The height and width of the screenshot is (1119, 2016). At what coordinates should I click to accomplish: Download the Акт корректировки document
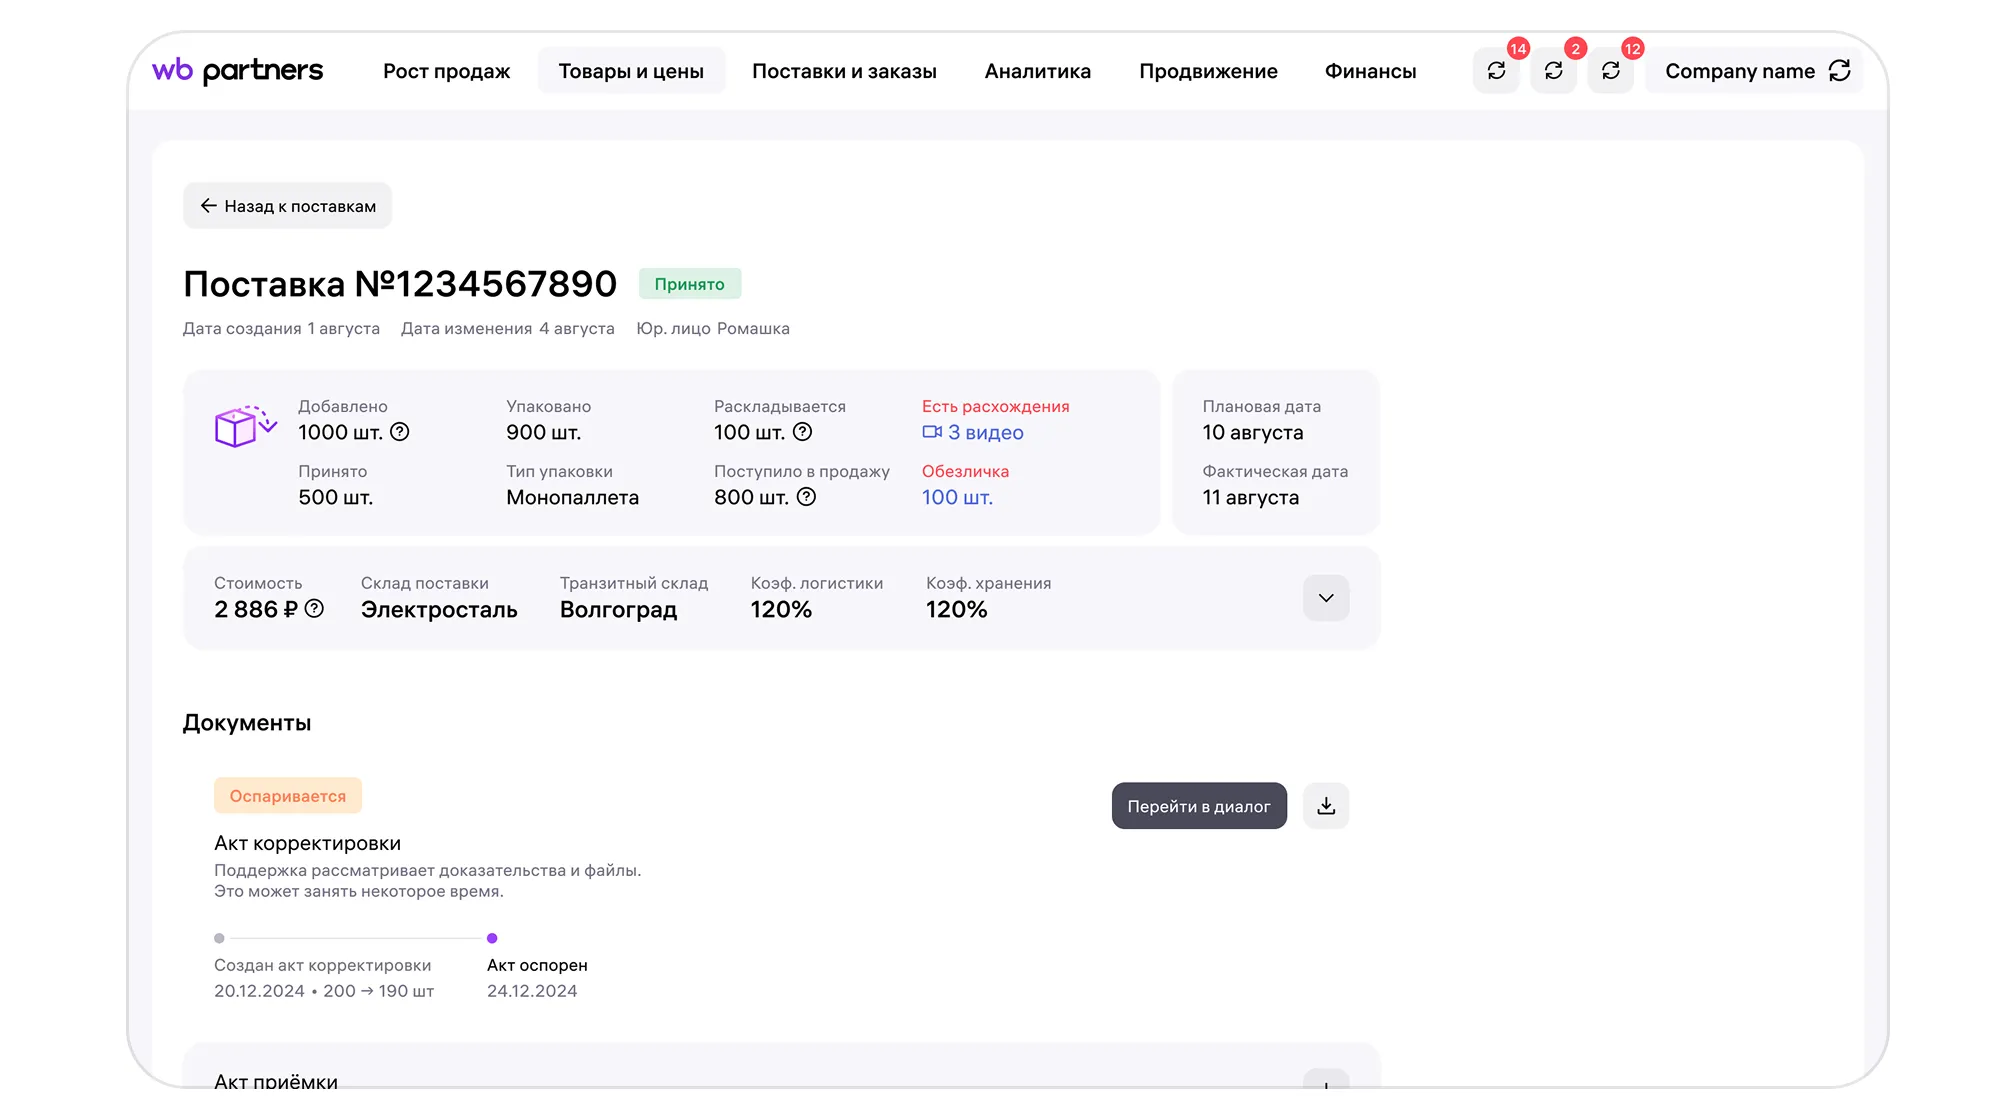click(1326, 806)
